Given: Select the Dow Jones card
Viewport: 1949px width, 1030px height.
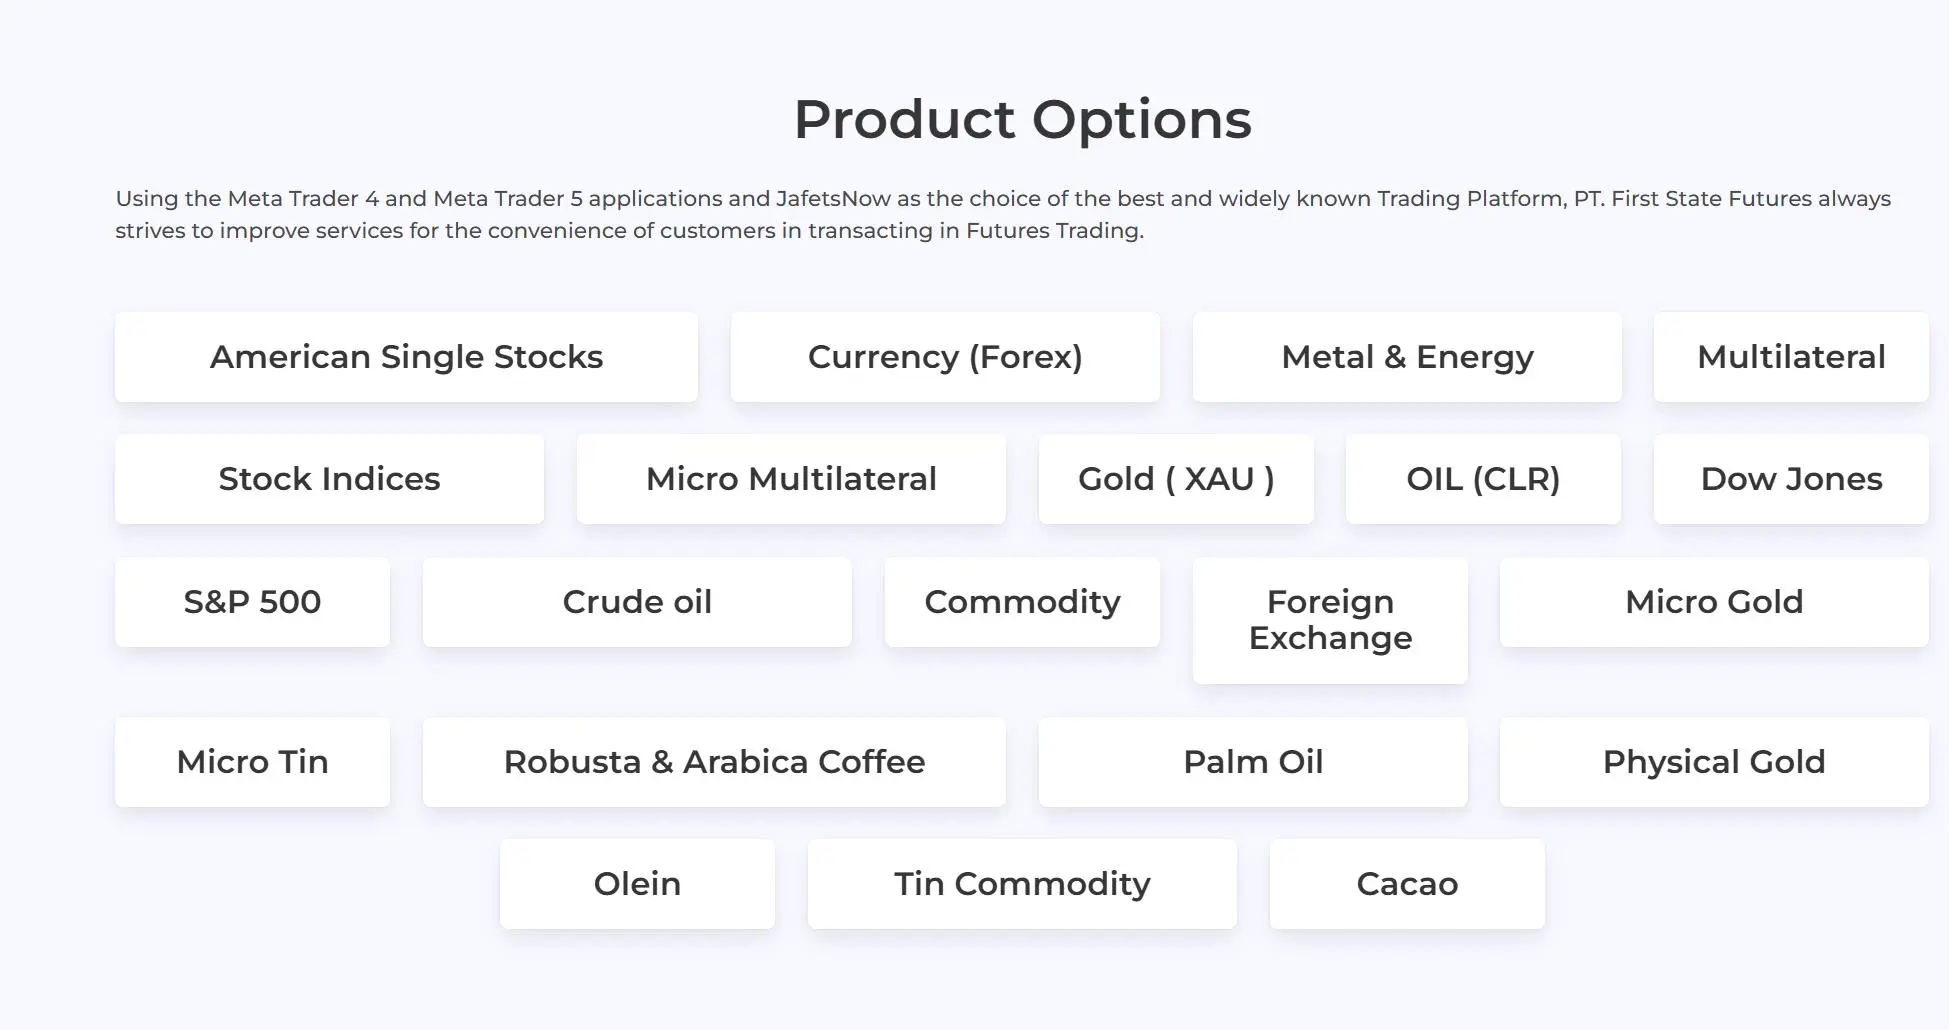Looking at the screenshot, I should click(x=1791, y=479).
